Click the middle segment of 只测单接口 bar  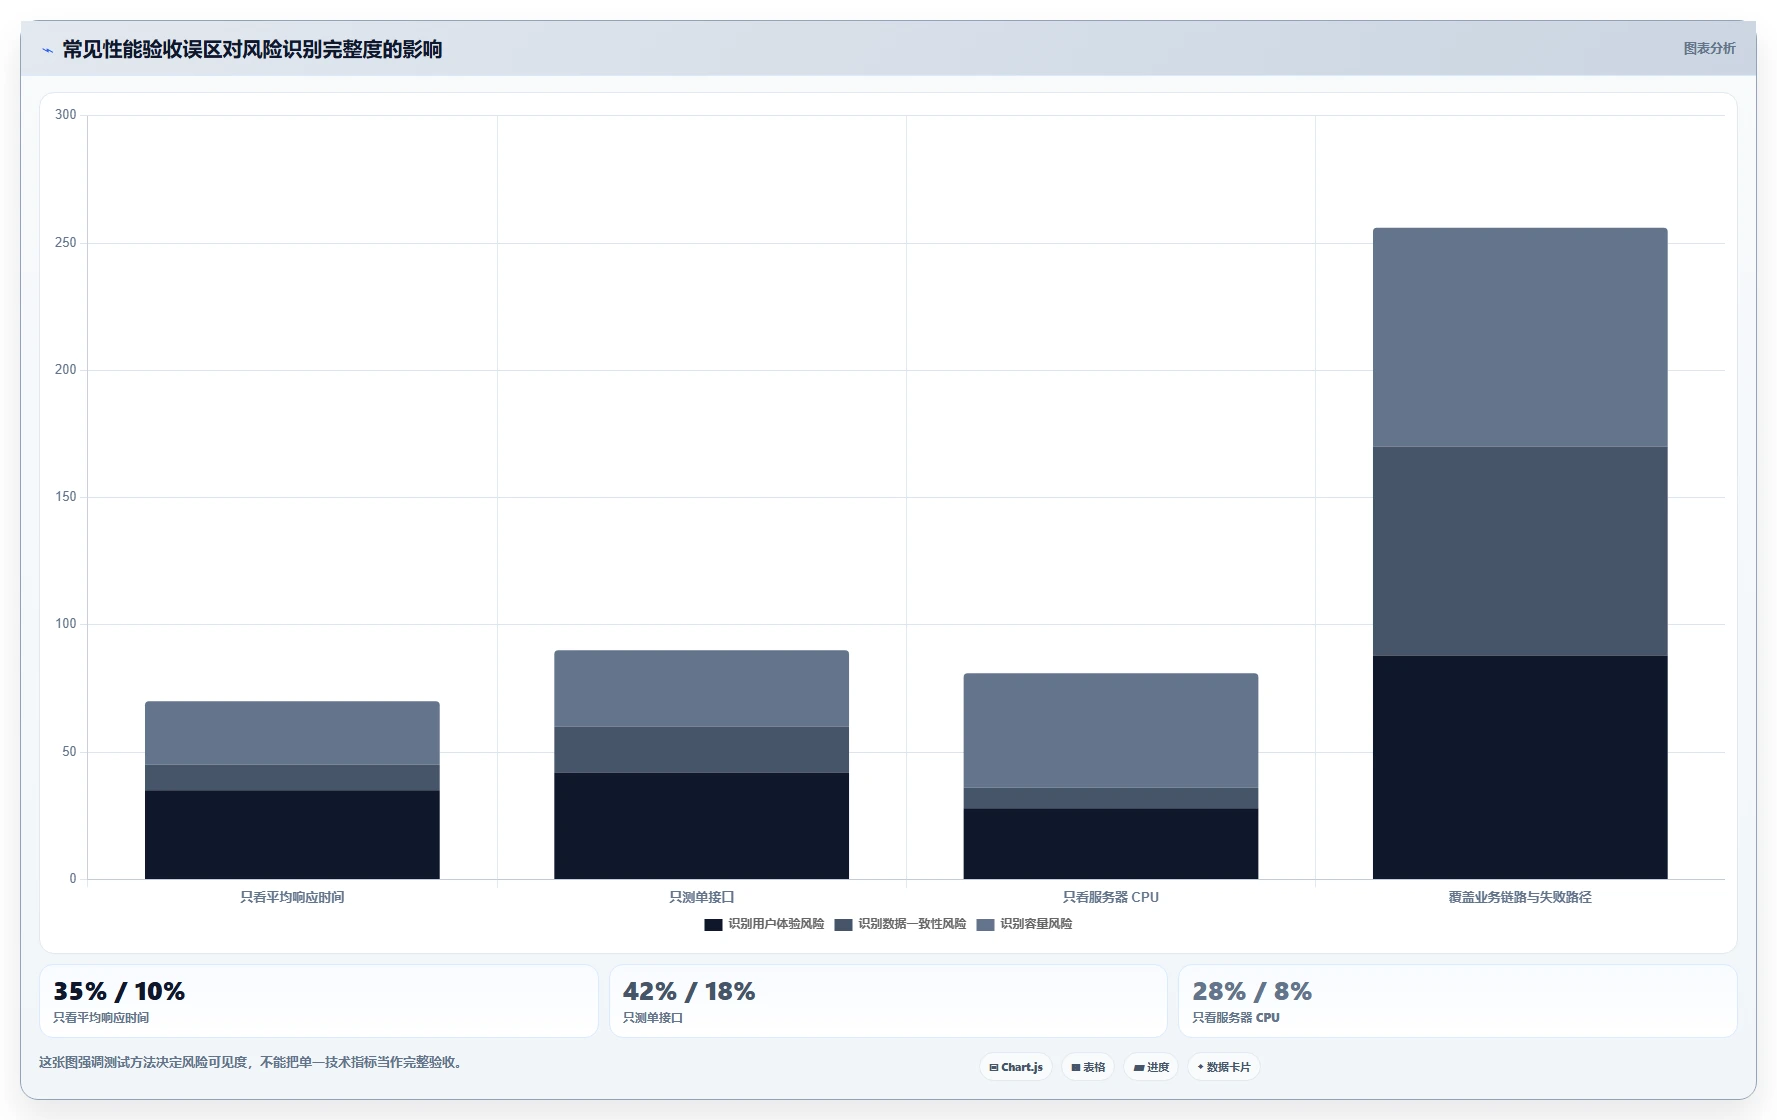[701, 750]
